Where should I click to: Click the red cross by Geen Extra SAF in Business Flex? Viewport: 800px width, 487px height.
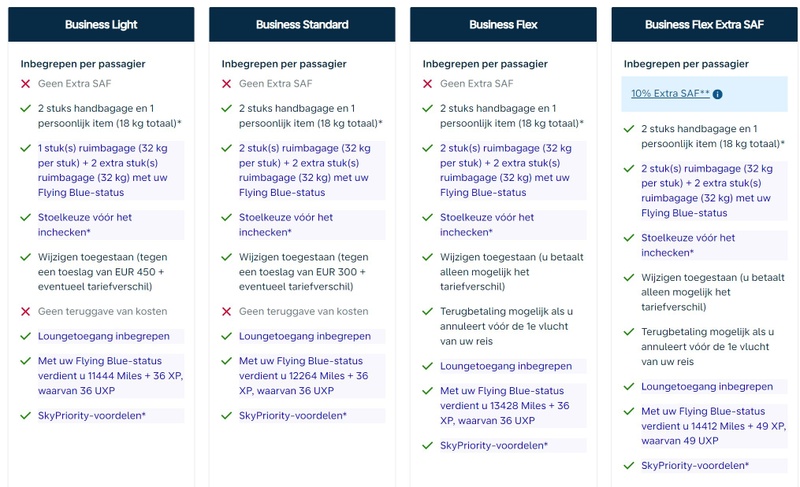pyautogui.click(x=428, y=84)
